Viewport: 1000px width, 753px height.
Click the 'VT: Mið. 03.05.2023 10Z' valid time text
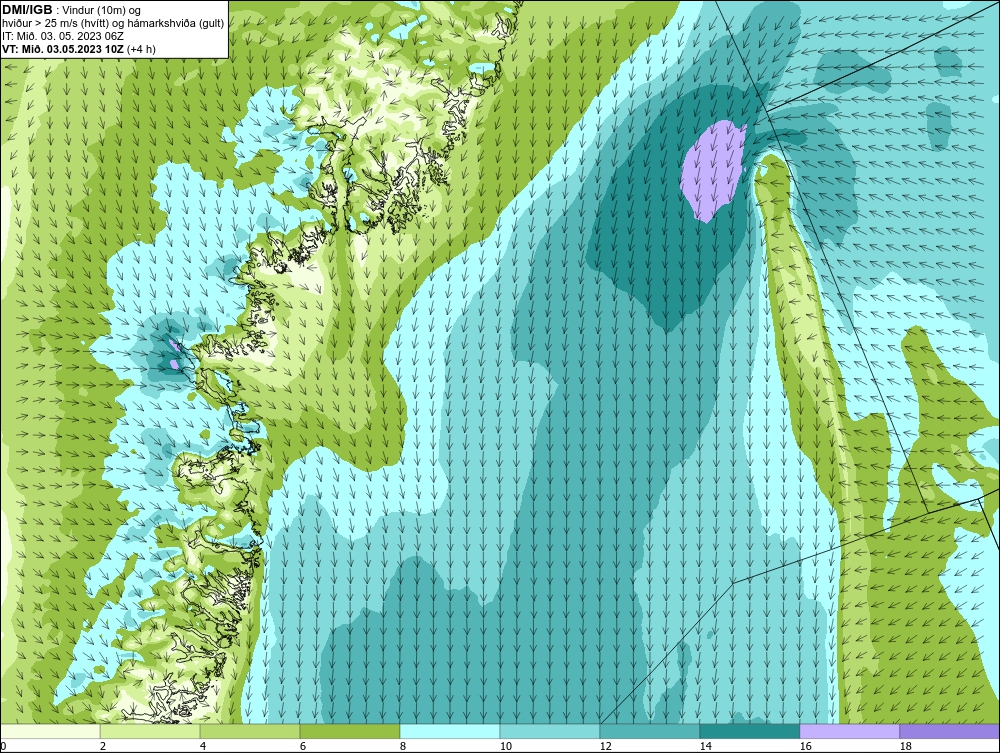pos(63,48)
